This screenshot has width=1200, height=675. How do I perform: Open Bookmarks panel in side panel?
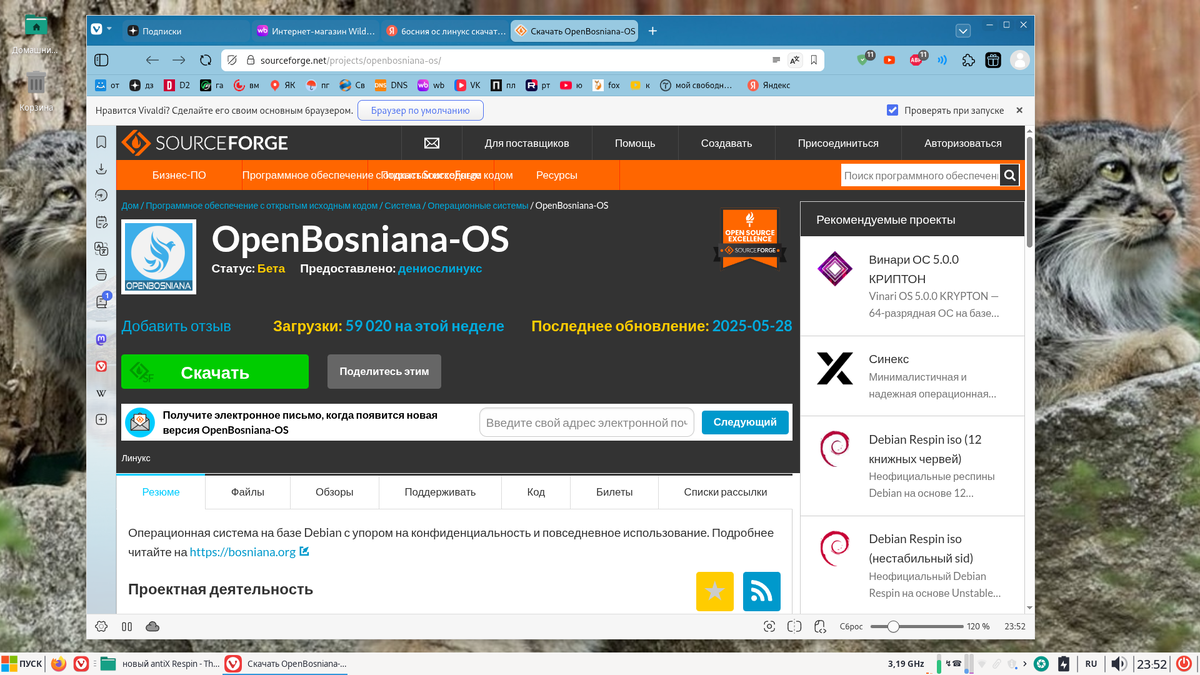101,143
